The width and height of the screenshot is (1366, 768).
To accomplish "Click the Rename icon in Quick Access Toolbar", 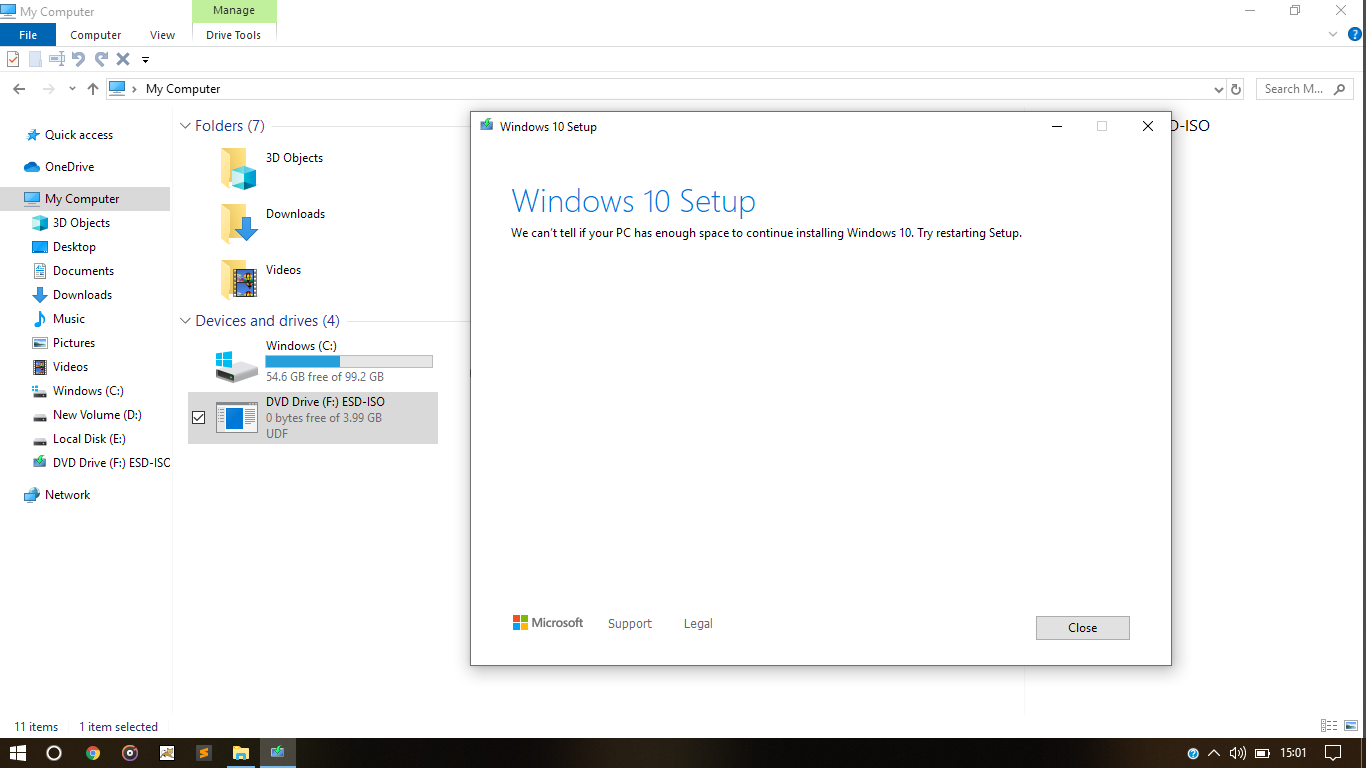I will click(x=57, y=59).
